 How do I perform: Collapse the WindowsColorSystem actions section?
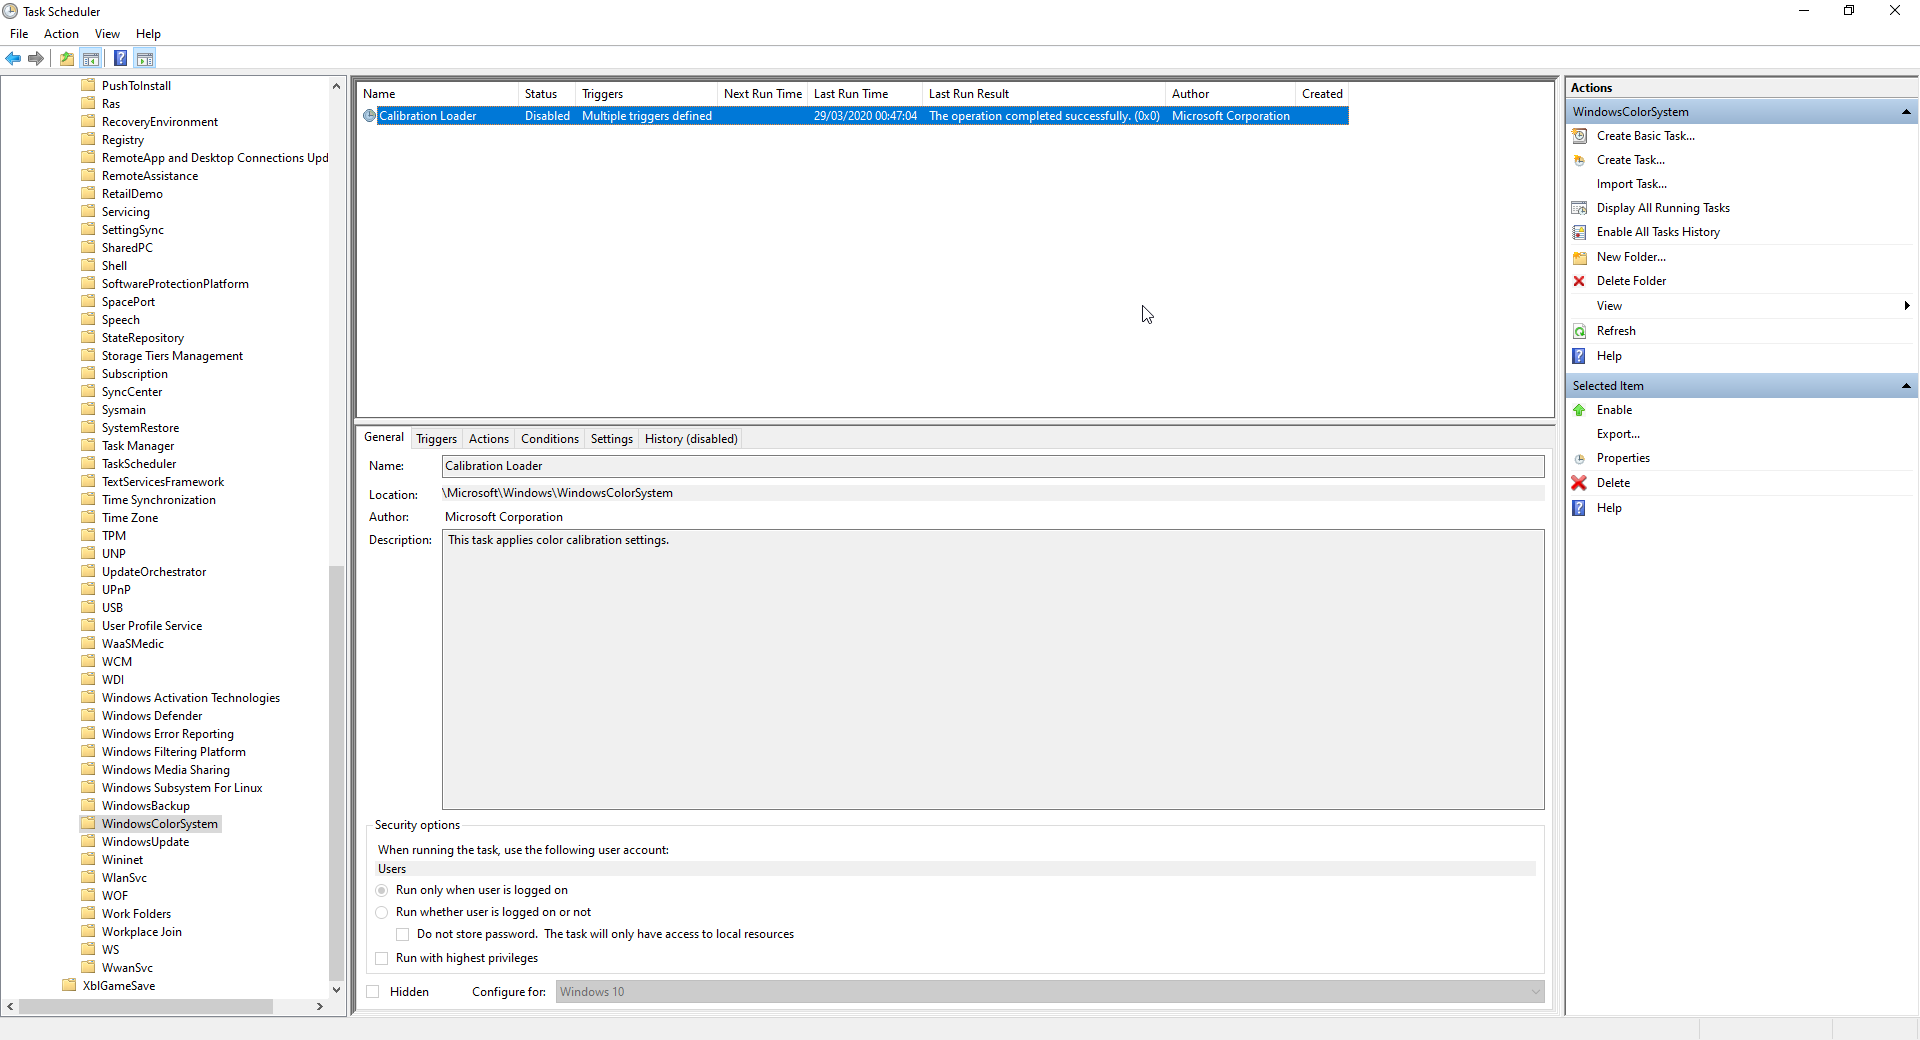click(x=1906, y=112)
